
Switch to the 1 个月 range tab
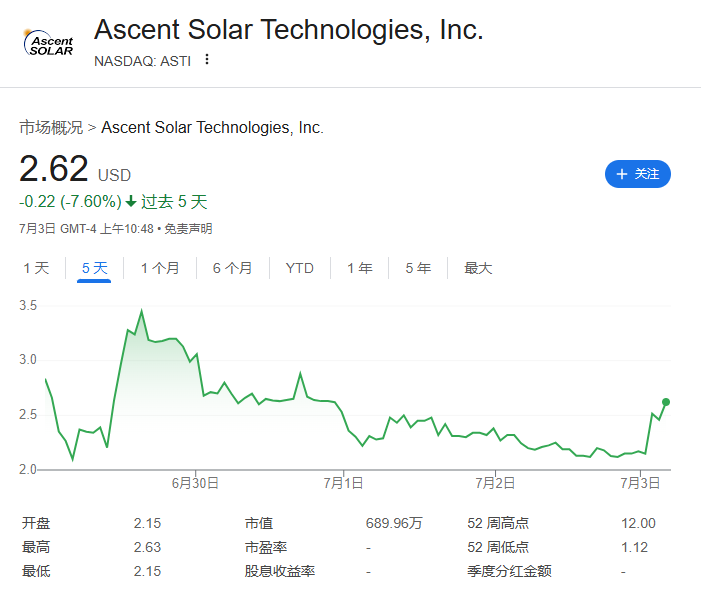click(x=160, y=268)
